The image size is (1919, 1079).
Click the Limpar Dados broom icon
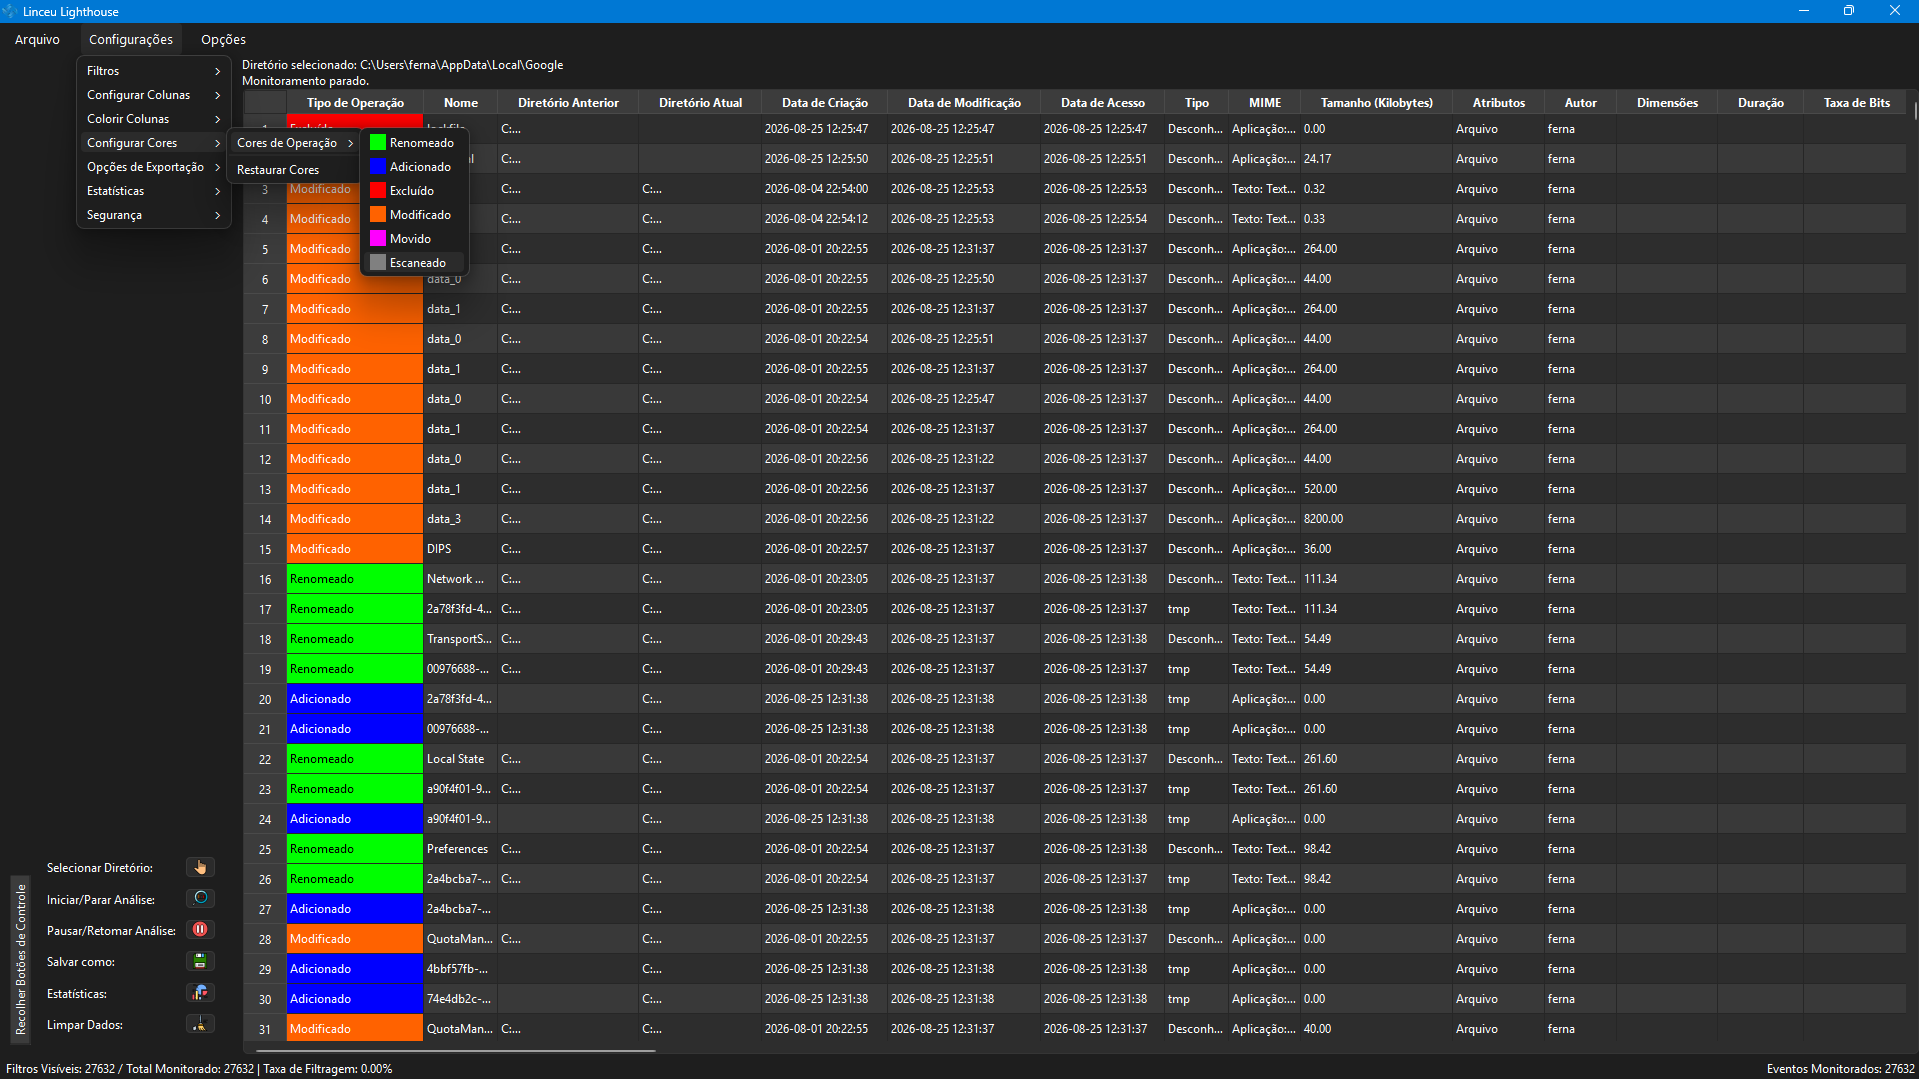point(200,1024)
